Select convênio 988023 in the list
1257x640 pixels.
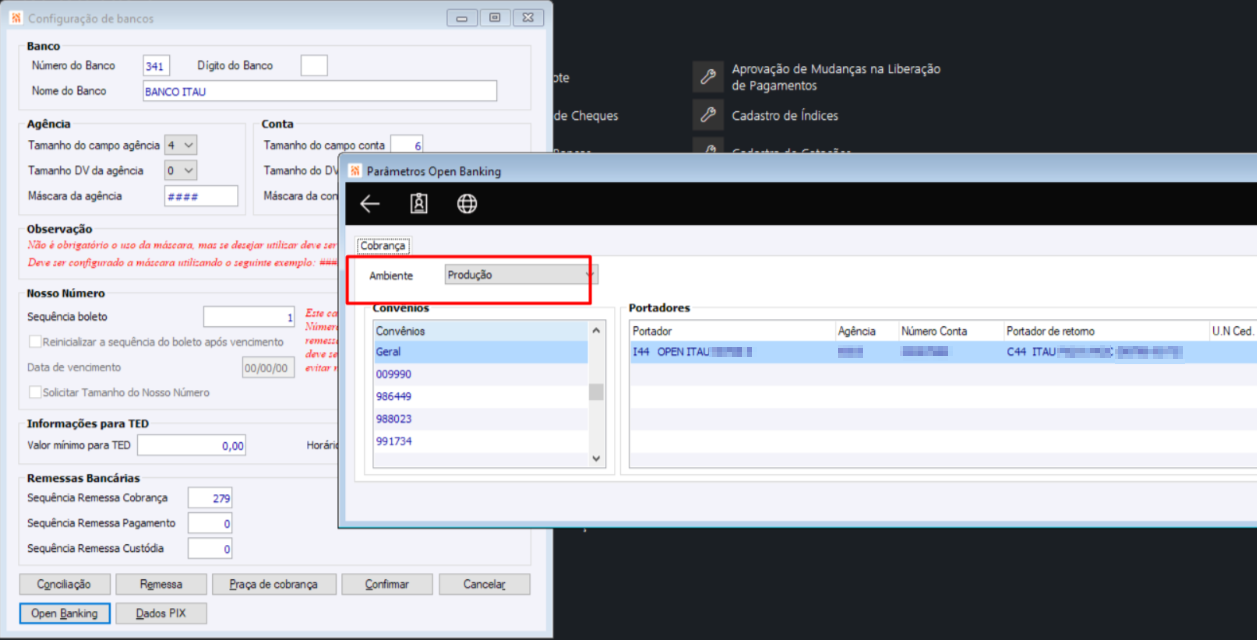[x=480, y=419]
